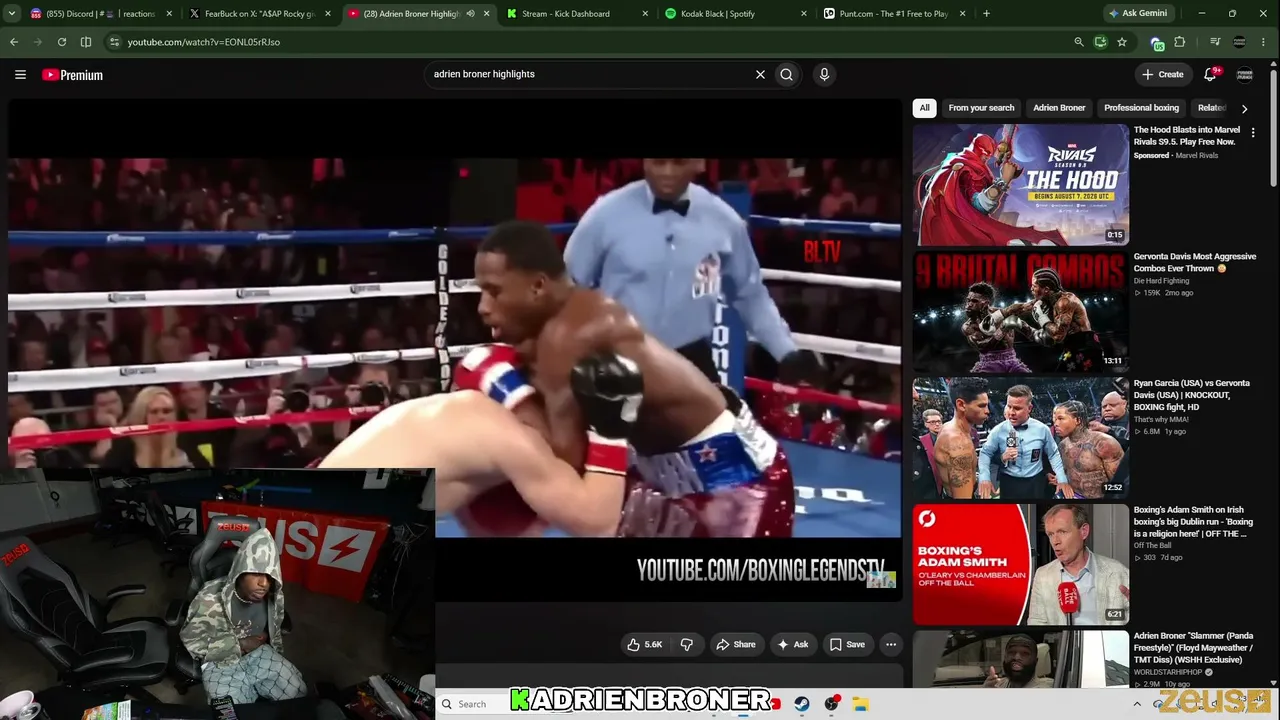1280x720 pixels.
Task: Reload the current page
Action: click(x=62, y=42)
